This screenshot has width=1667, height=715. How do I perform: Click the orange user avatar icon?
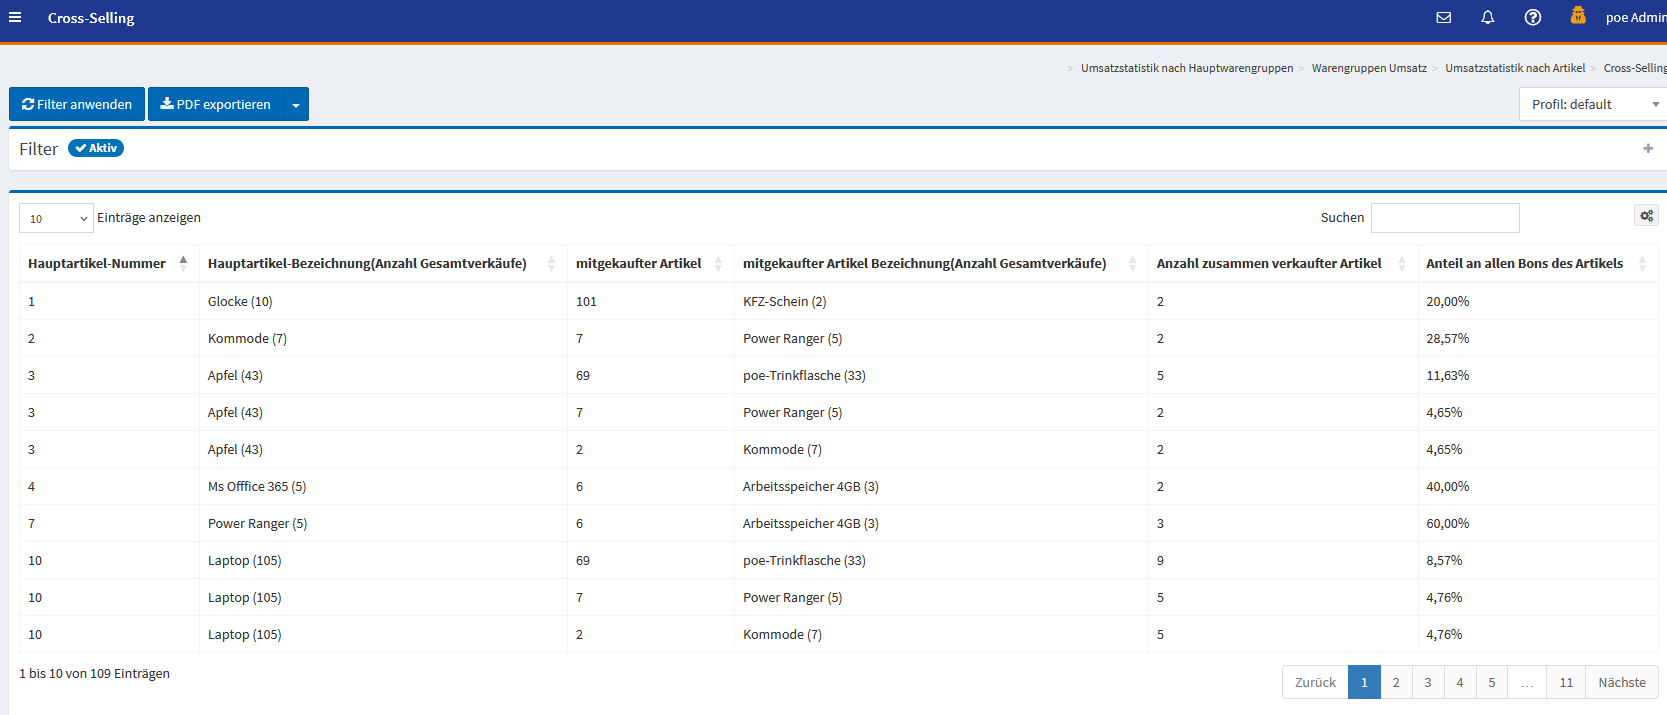point(1578,16)
